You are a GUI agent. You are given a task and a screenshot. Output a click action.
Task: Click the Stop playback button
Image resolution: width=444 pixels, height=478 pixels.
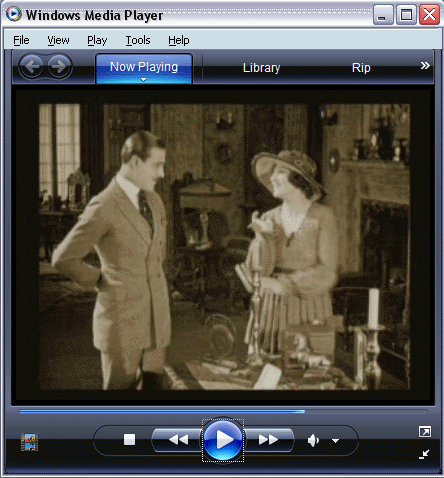click(x=129, y=439)
